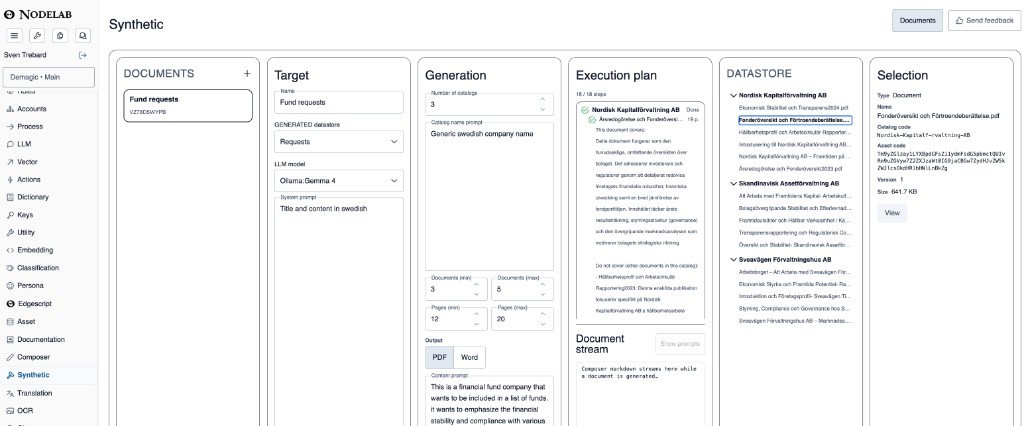Select Word as output format
Viewport: 1024px width, 426px height.
470,357
